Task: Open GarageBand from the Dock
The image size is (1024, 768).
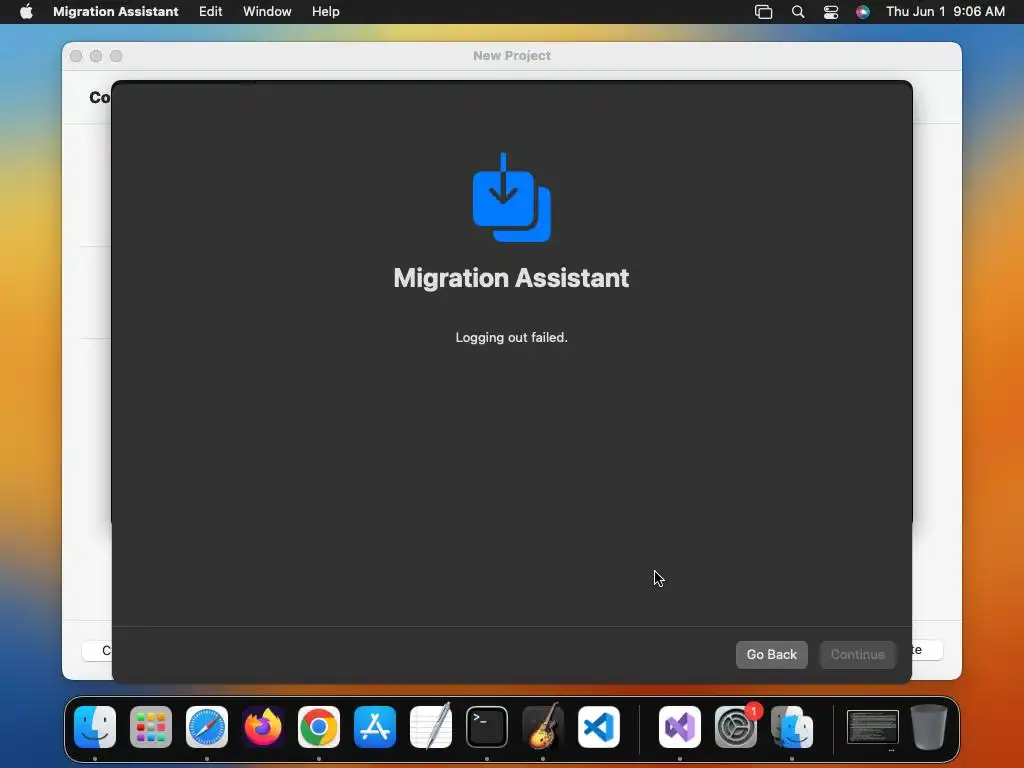Action: pyautogui.click(x=543, y=727)
